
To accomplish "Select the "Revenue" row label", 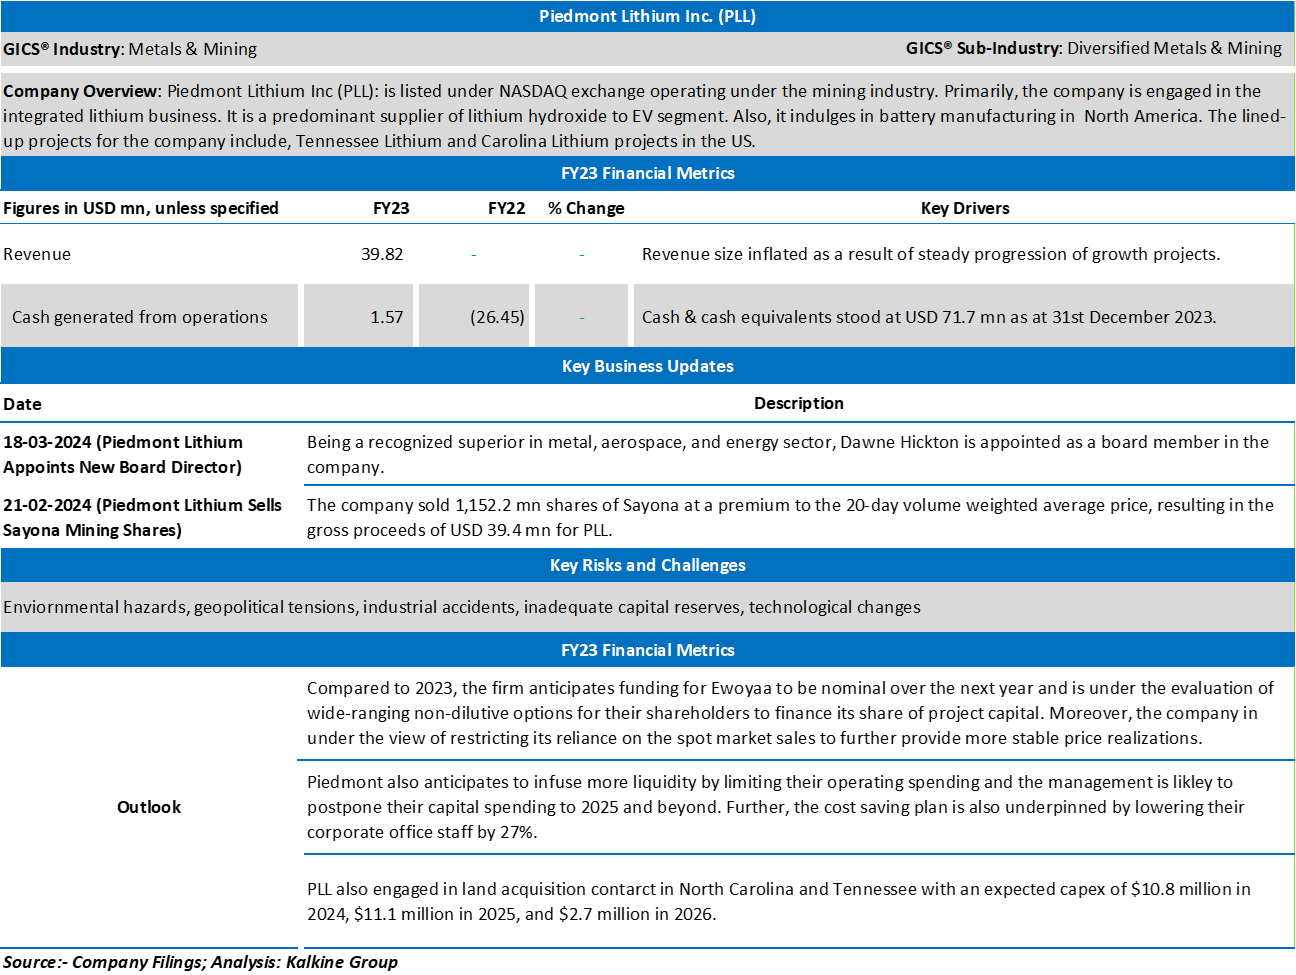I will point(37,254).
